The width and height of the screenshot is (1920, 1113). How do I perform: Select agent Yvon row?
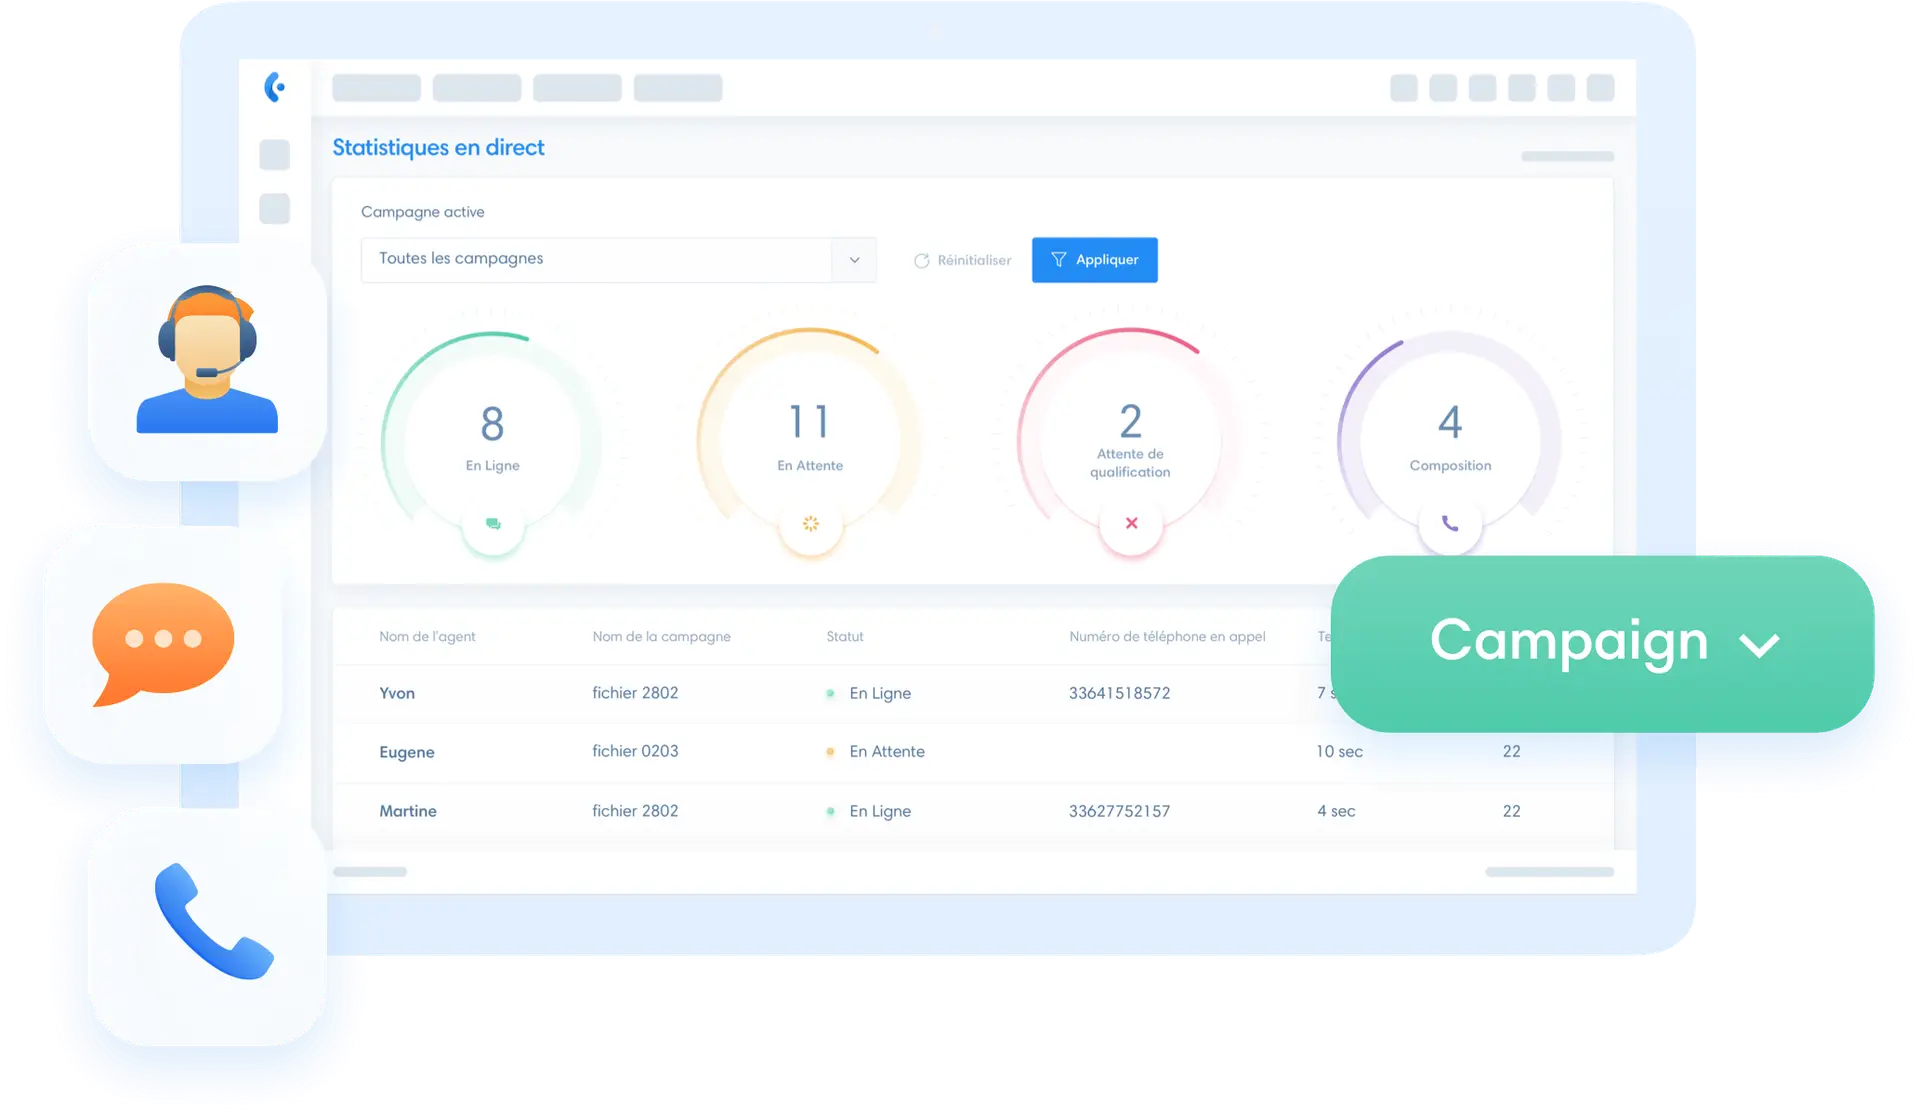[x=397, y=693]
